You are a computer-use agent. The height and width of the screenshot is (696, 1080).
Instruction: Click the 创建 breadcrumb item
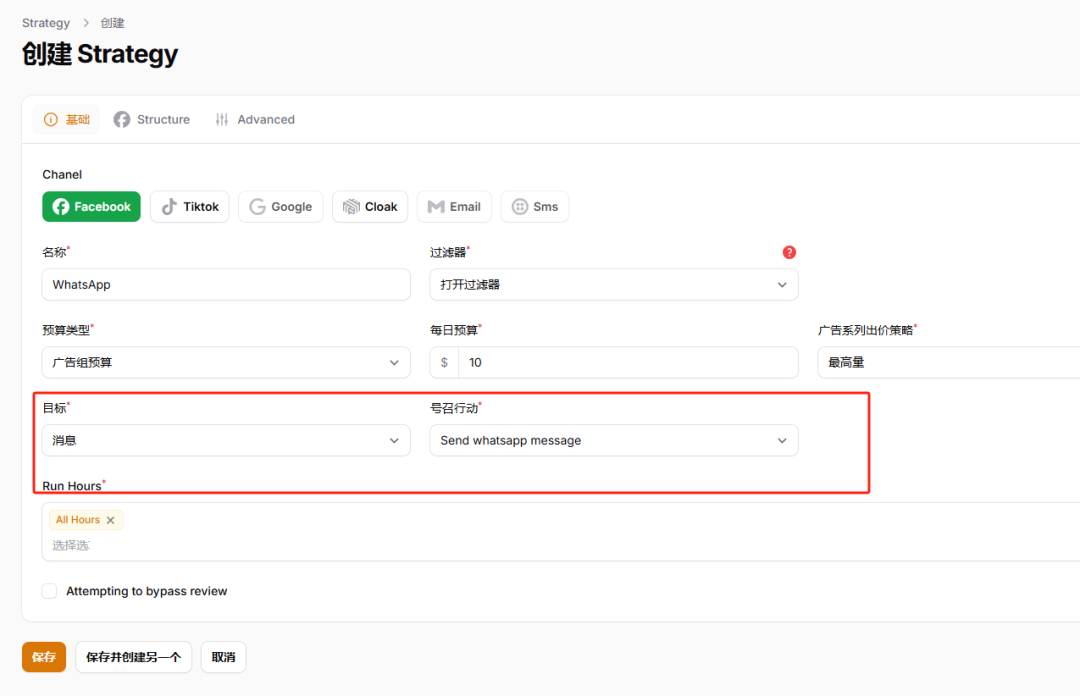112,23
